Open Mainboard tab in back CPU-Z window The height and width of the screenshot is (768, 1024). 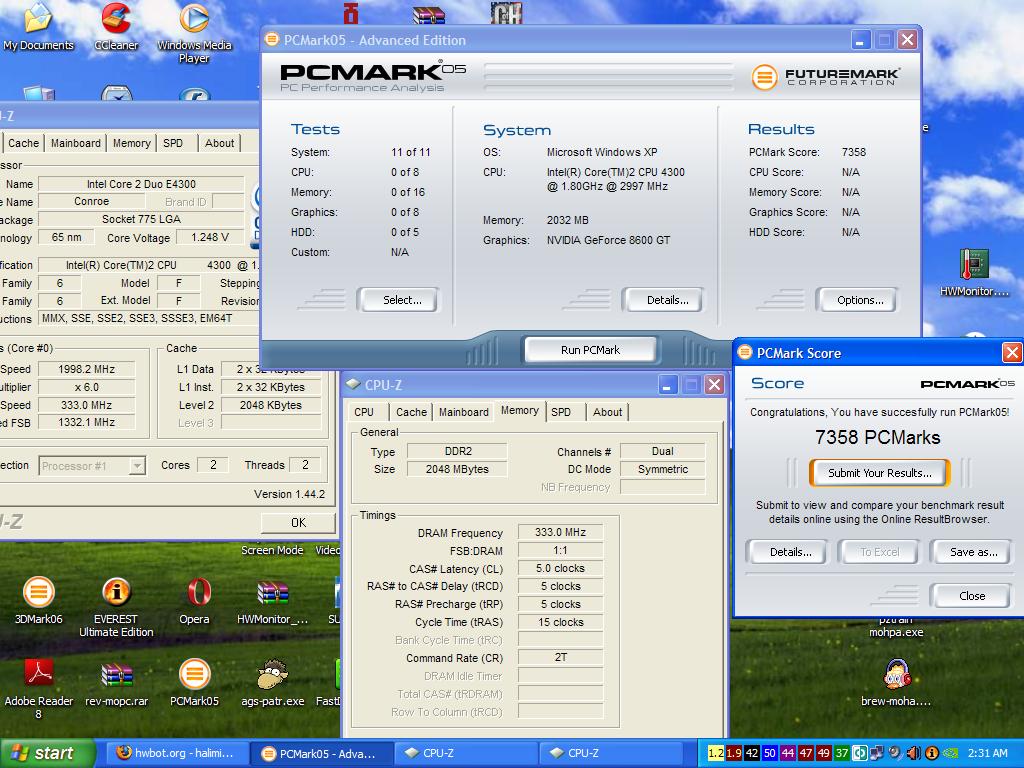click(76, 143)
